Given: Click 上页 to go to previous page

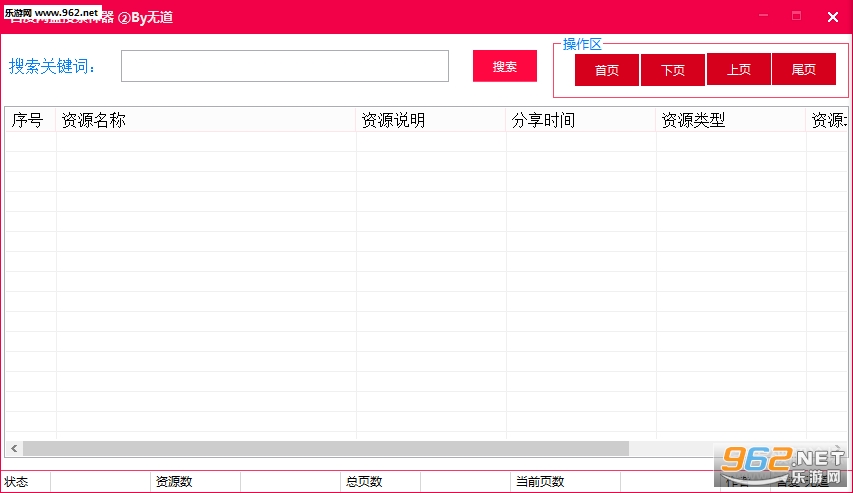Looking at the screenshot, I should (x=739, y=70).
